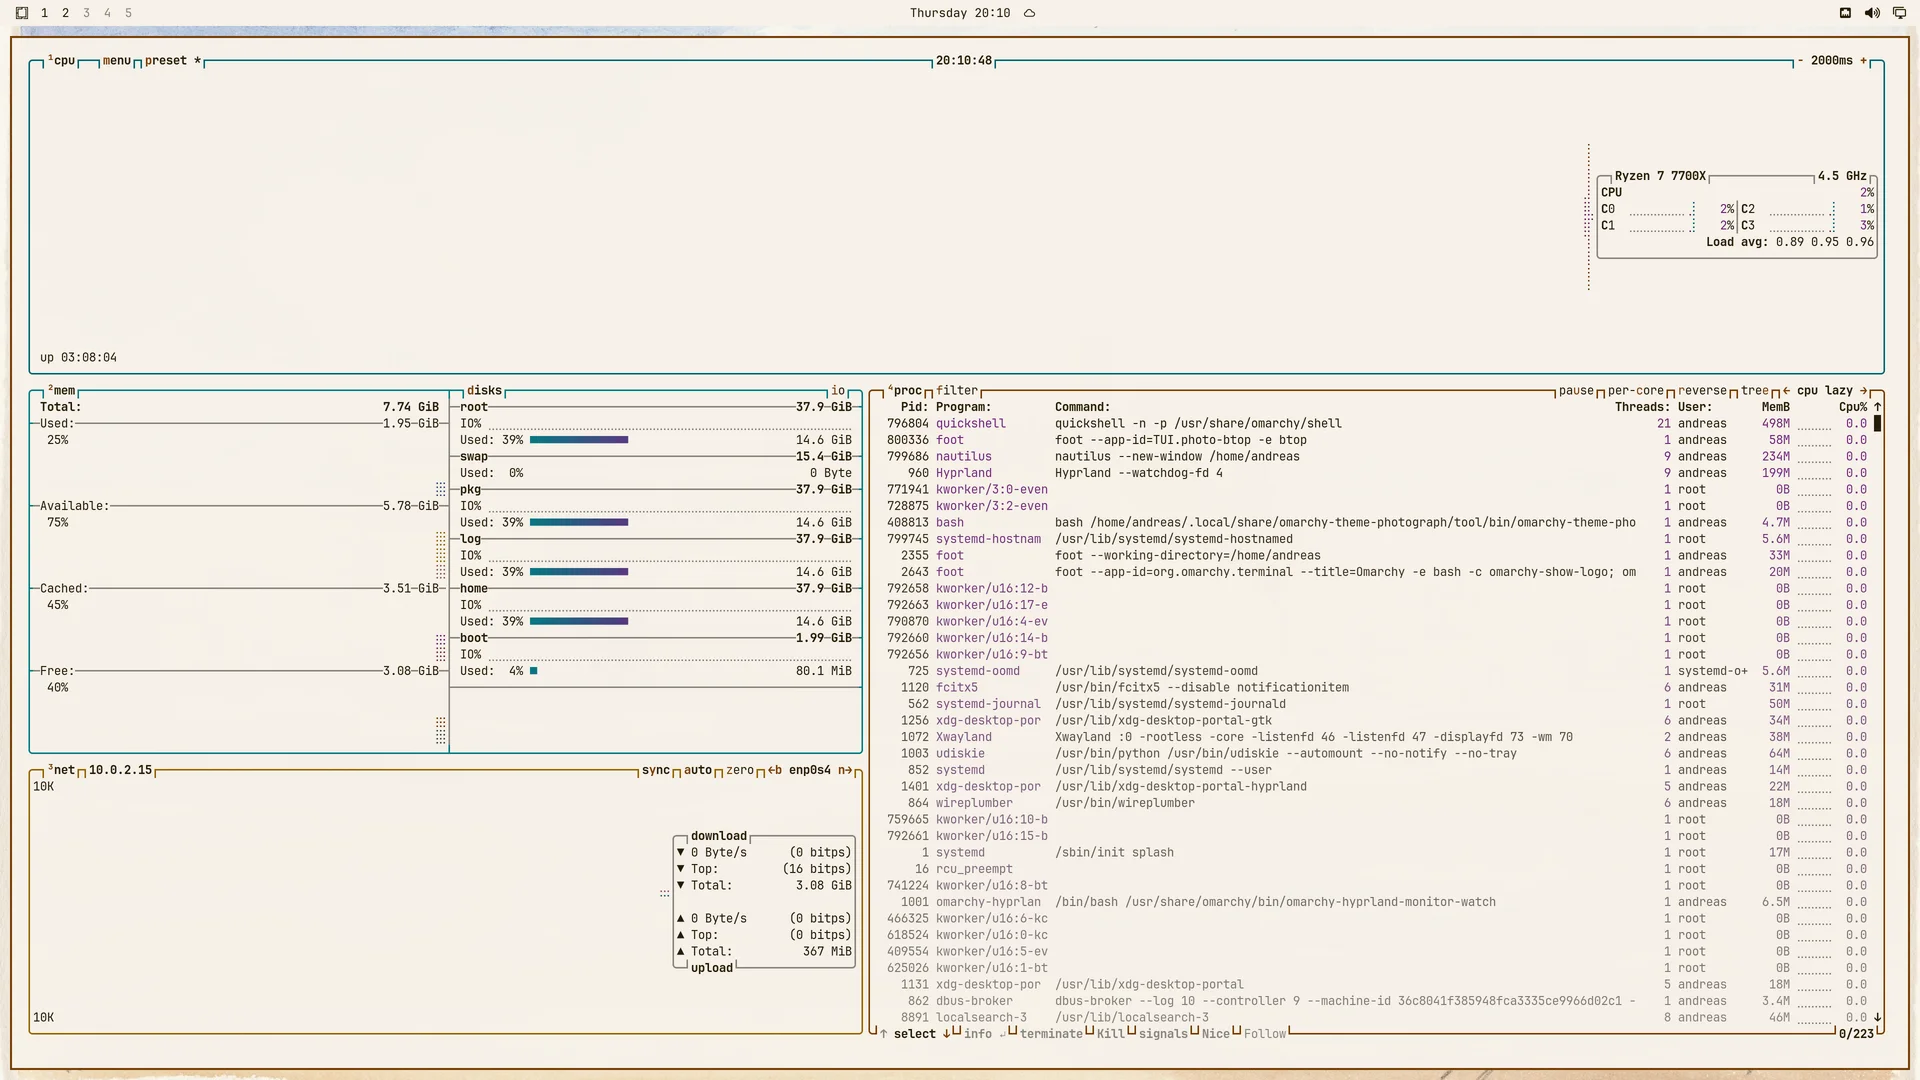Viewport: 1920px width, 1080px height.
Task: Click the right arrow after lazy sort
Action: 1863,391
